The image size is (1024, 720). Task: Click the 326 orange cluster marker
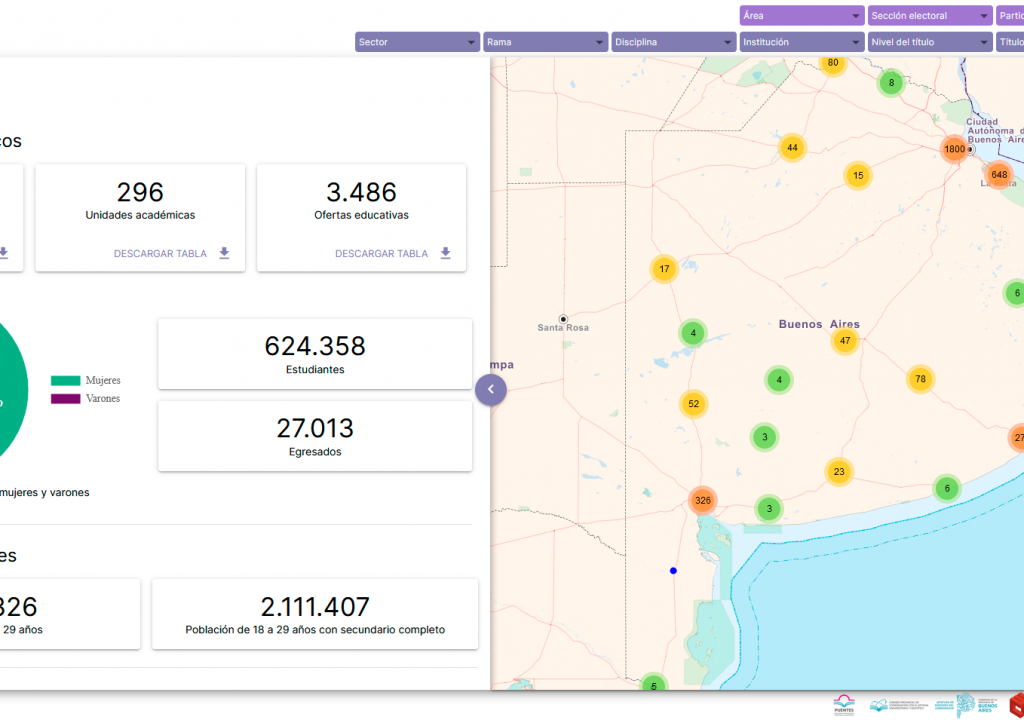[703, 500]
